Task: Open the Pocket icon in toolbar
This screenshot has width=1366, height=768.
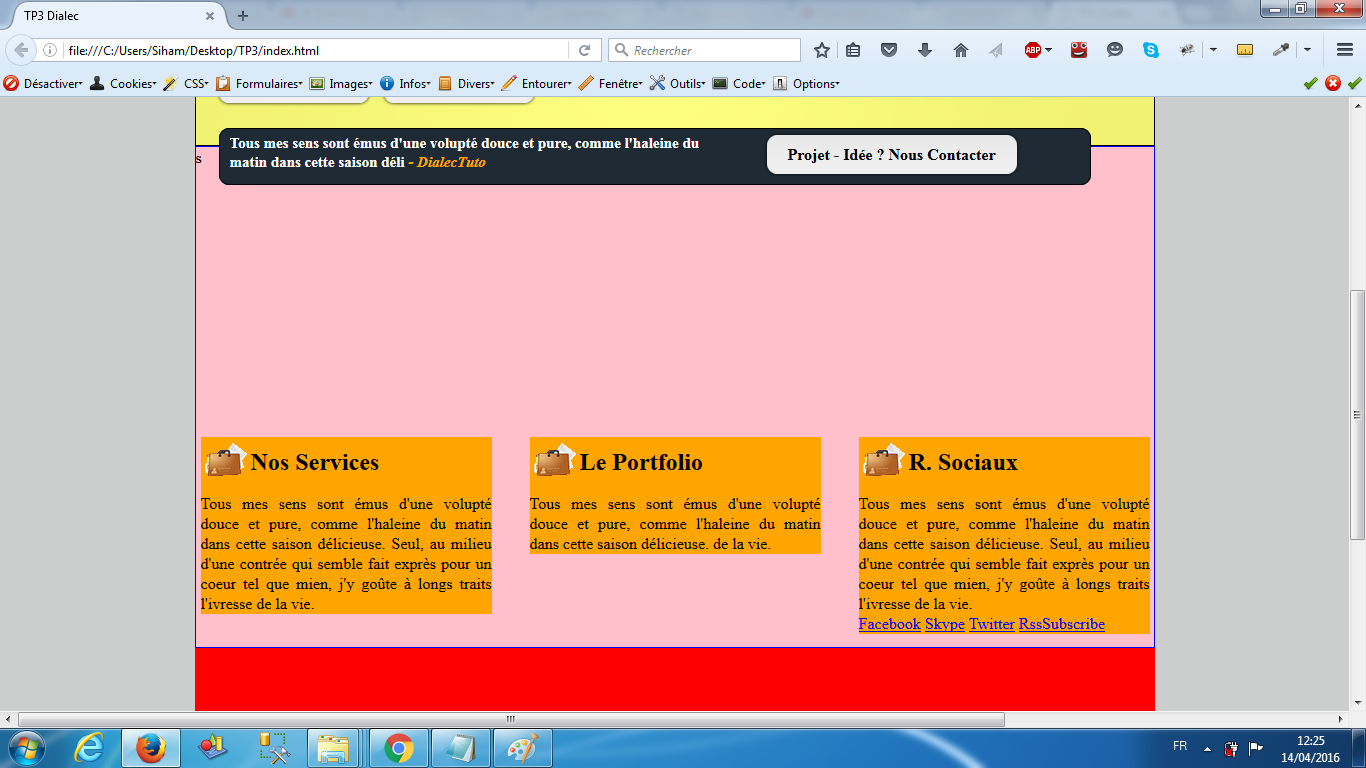Action: click(888, 50)
